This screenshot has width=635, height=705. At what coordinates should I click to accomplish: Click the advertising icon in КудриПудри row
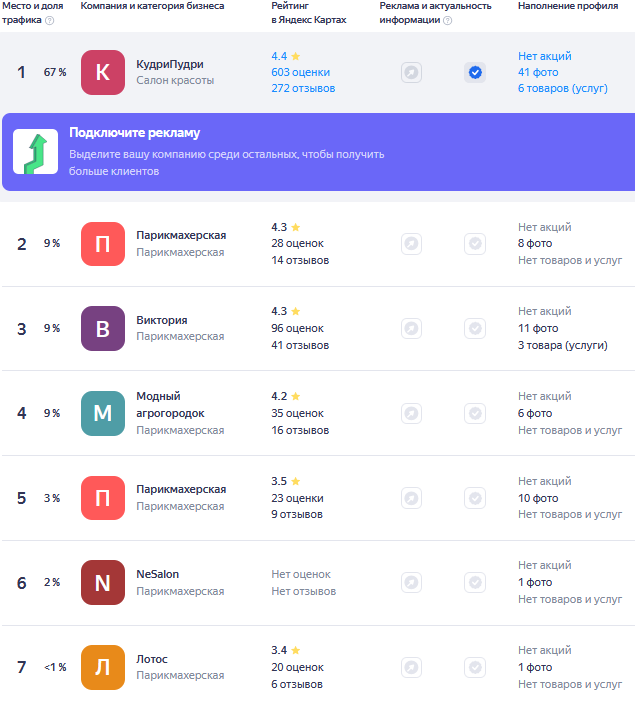(411, 72)
